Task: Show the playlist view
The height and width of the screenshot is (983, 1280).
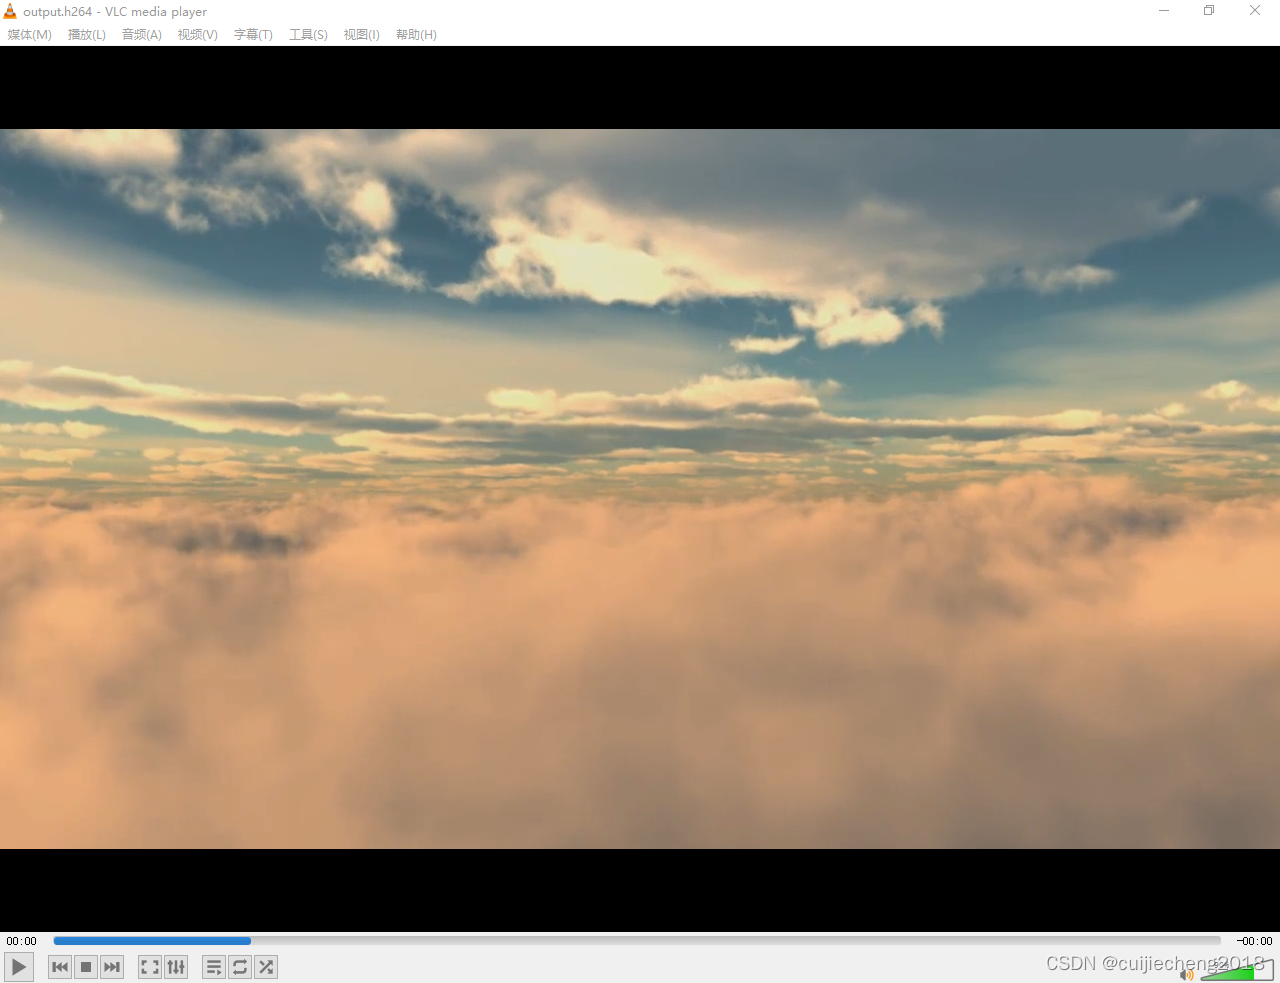Action: [213, 967]
